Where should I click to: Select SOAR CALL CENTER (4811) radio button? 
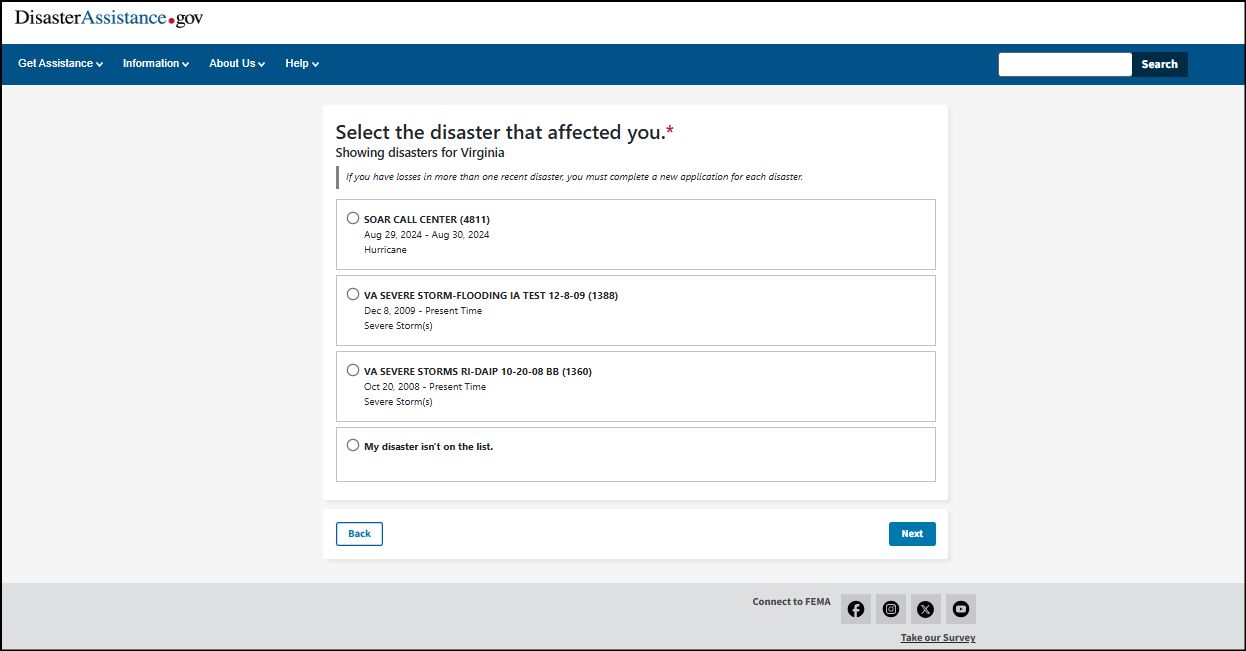tap(353, 218)
